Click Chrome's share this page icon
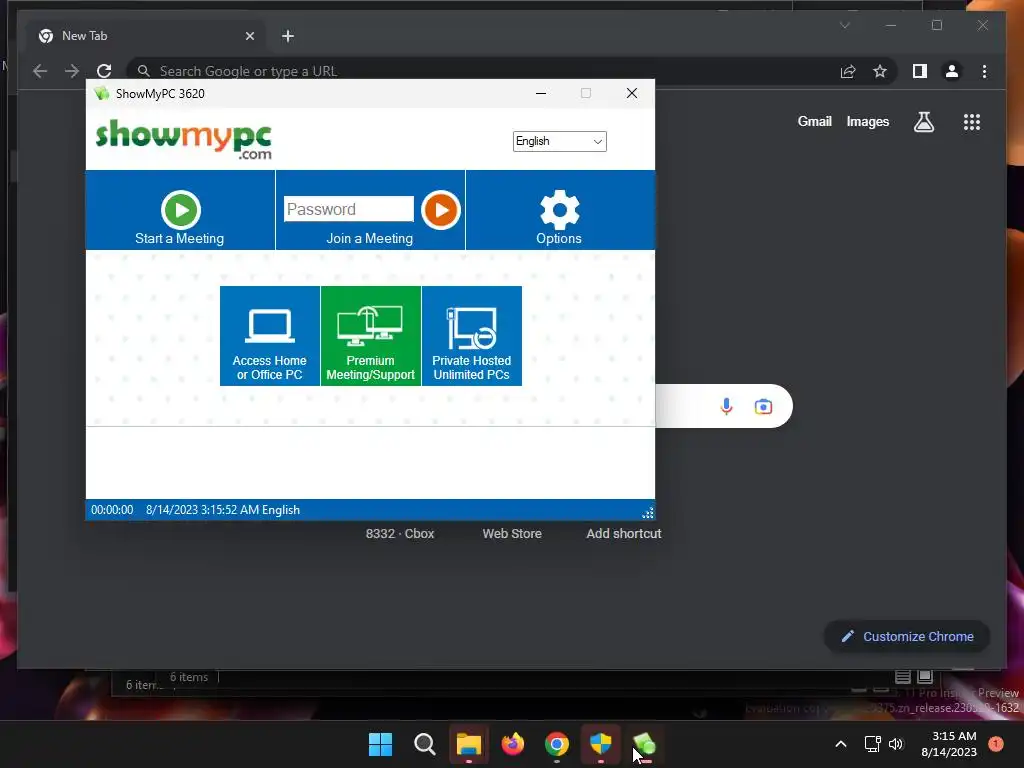 (x=848, y=71)
